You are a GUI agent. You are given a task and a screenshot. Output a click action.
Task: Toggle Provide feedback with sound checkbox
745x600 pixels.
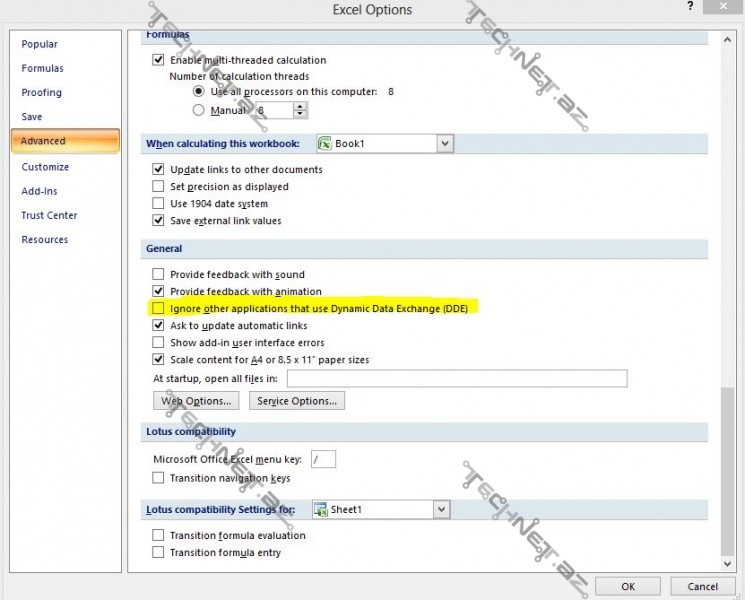click(158, 275)
